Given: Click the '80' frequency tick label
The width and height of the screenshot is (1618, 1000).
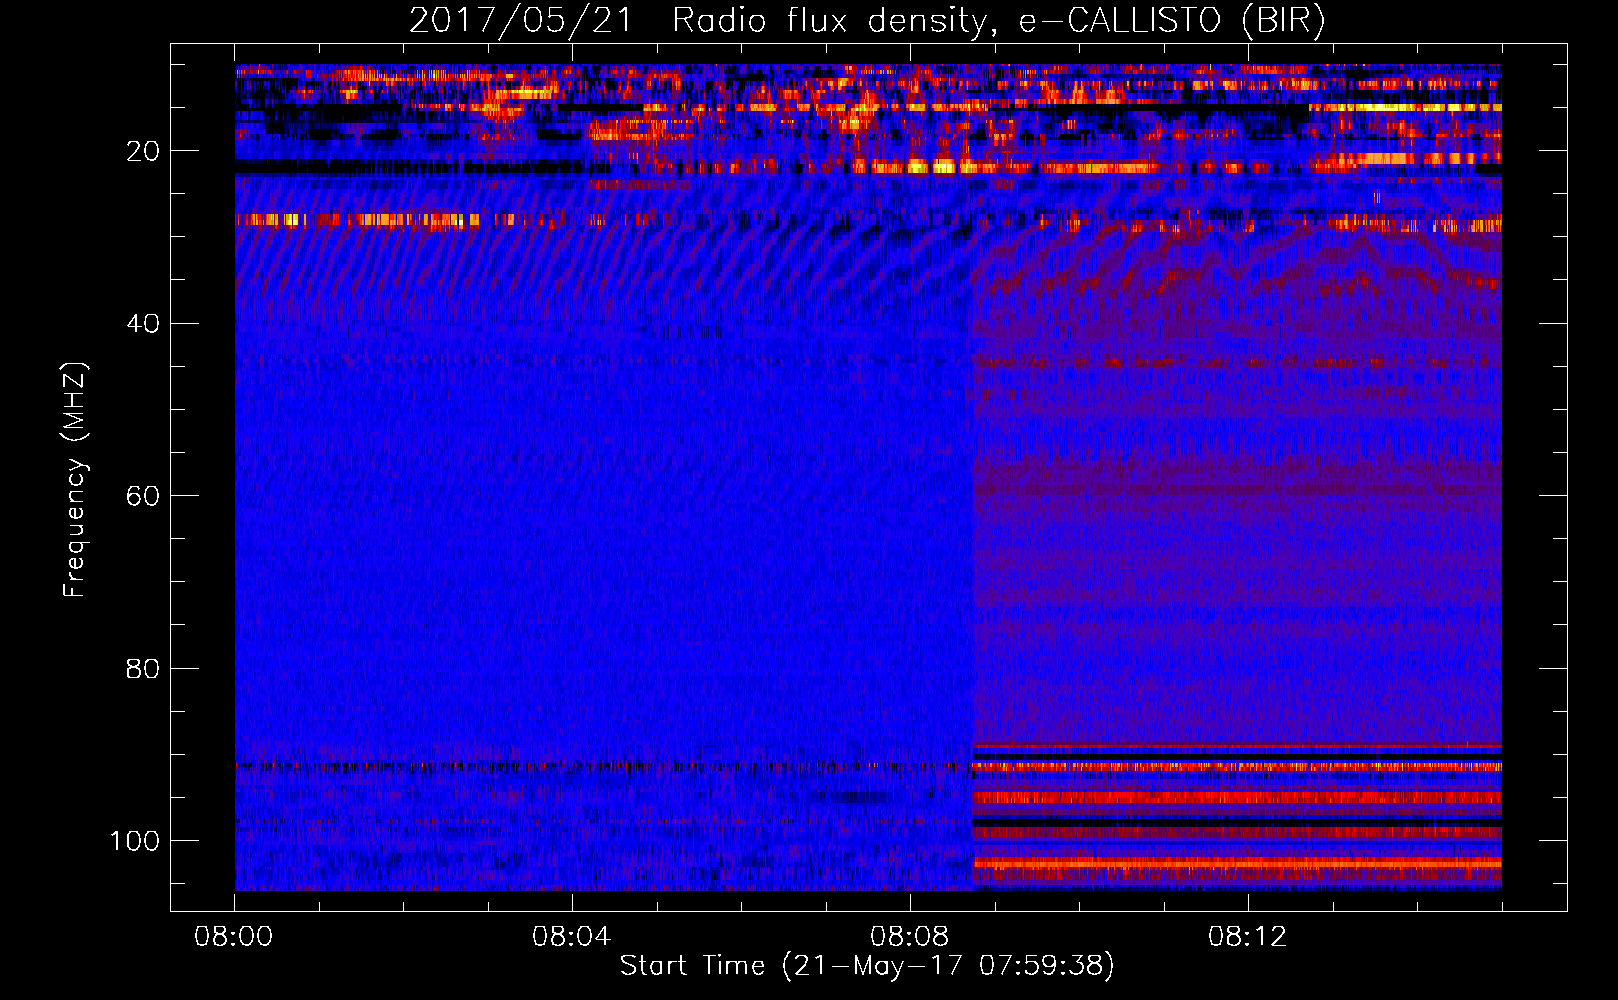Looking at the screenshot, I should tap(143, 668).
